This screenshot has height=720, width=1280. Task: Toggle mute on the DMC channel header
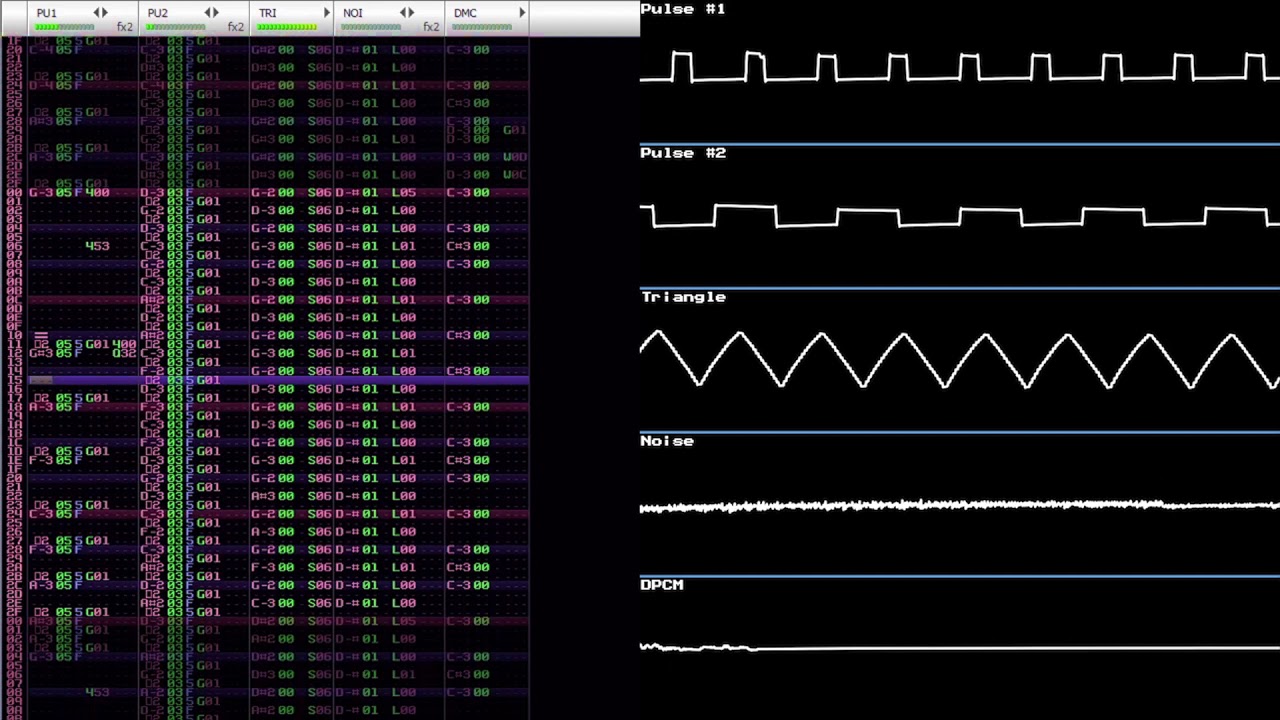click(465, 13)
